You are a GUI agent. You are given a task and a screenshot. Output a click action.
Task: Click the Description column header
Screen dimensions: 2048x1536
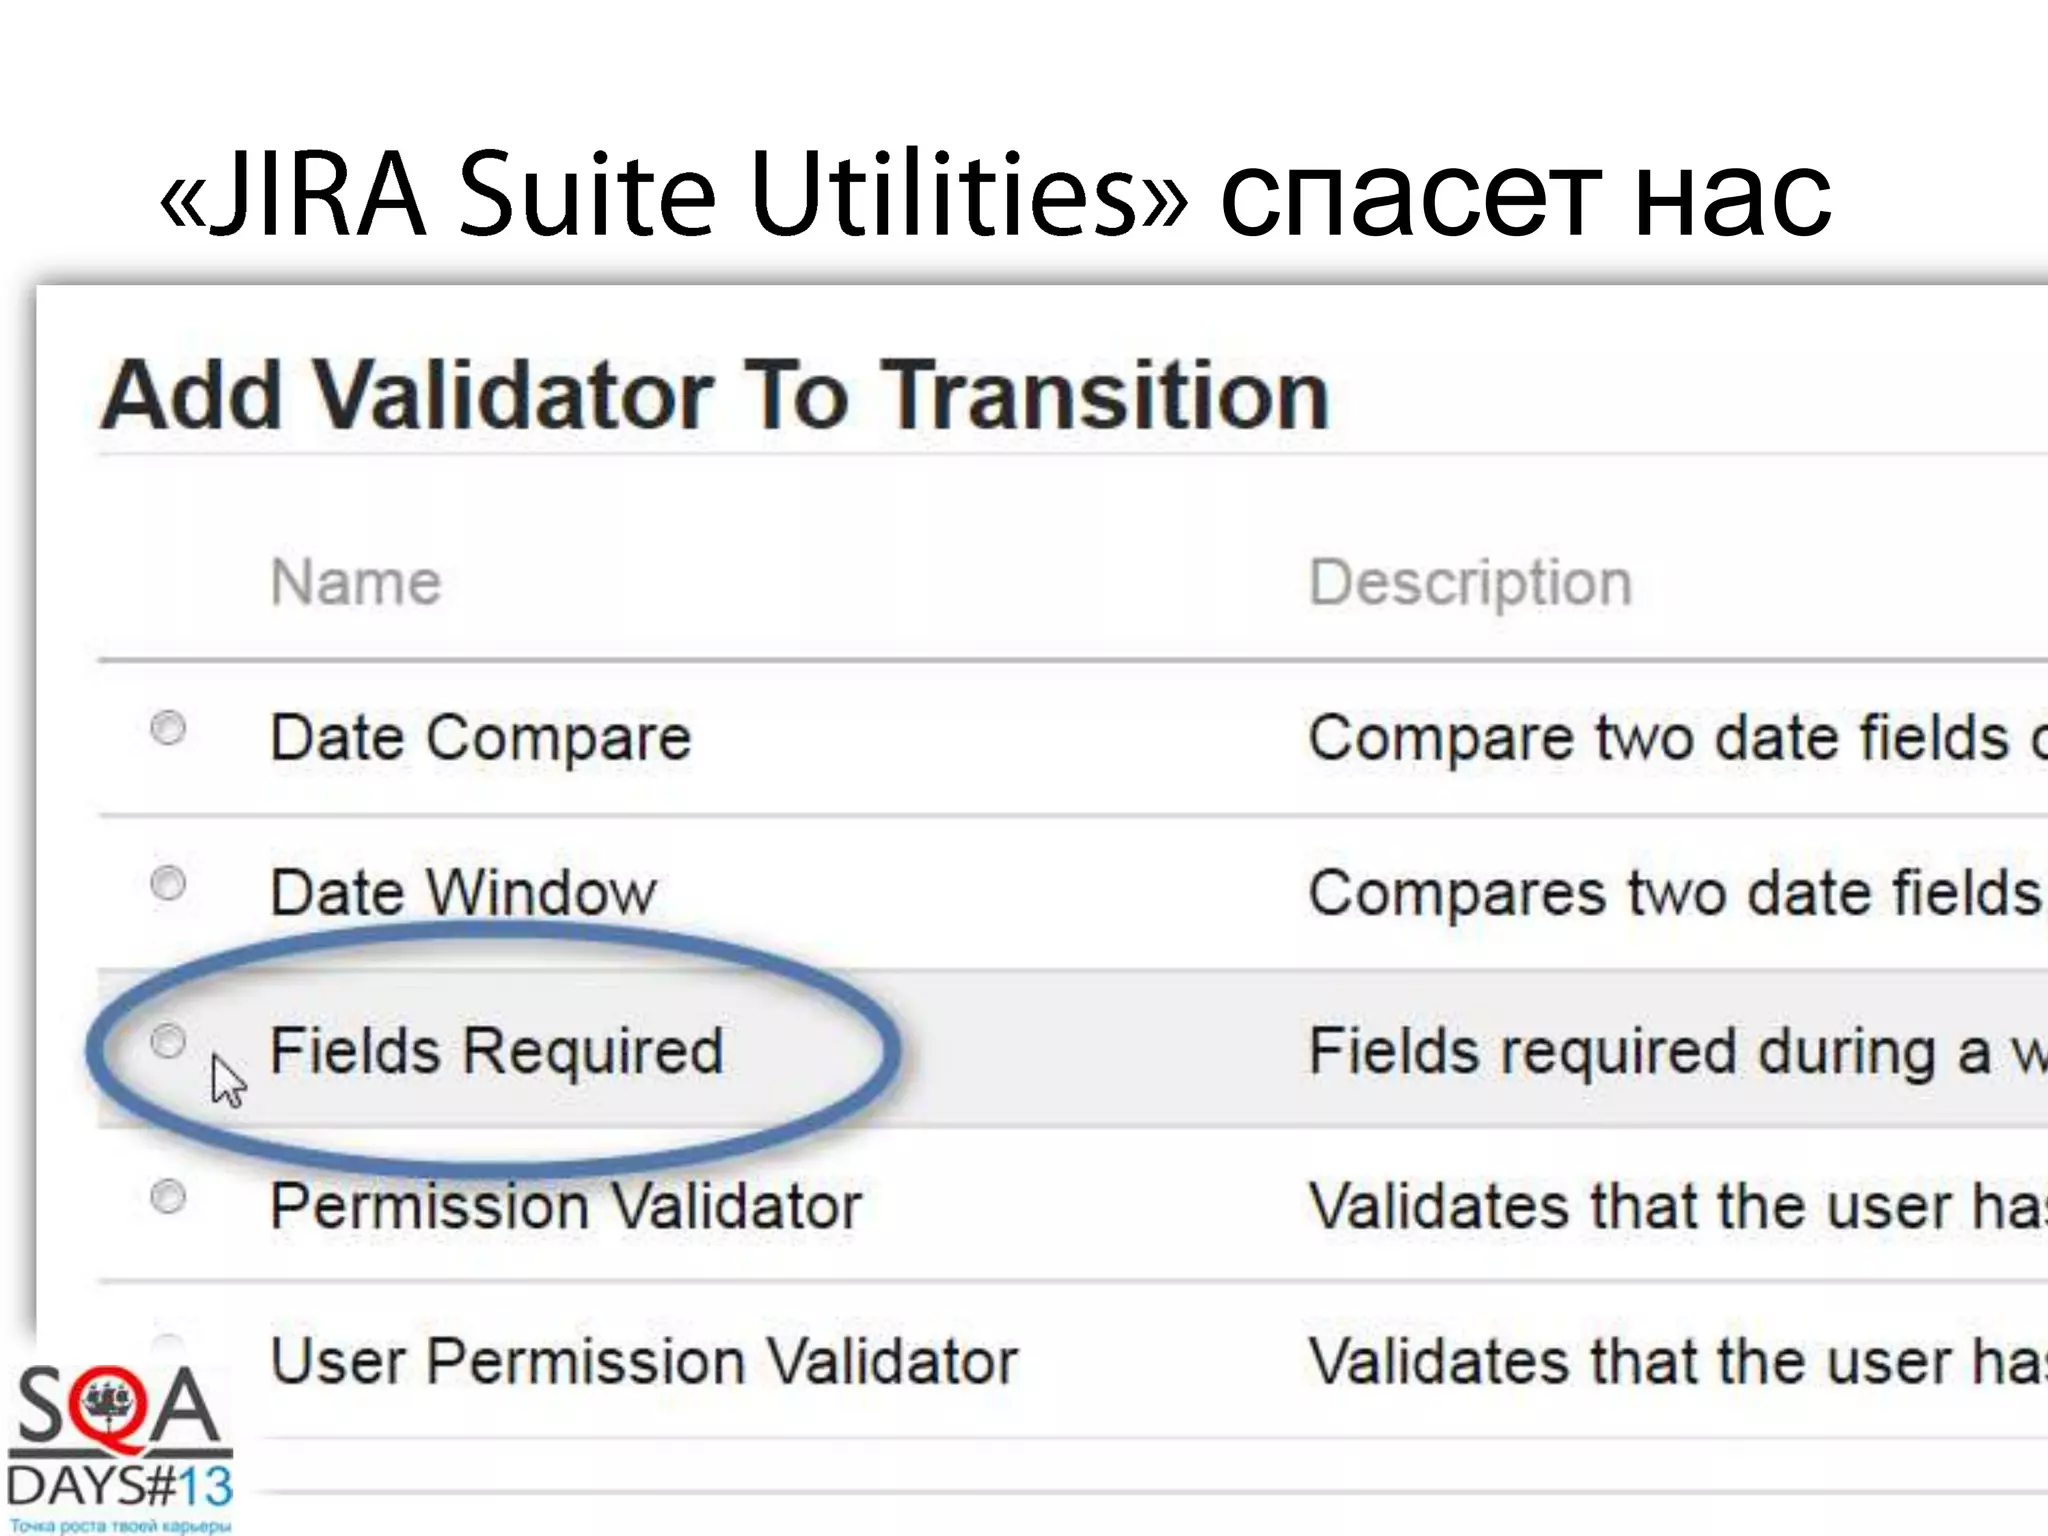coord(1470,582)
